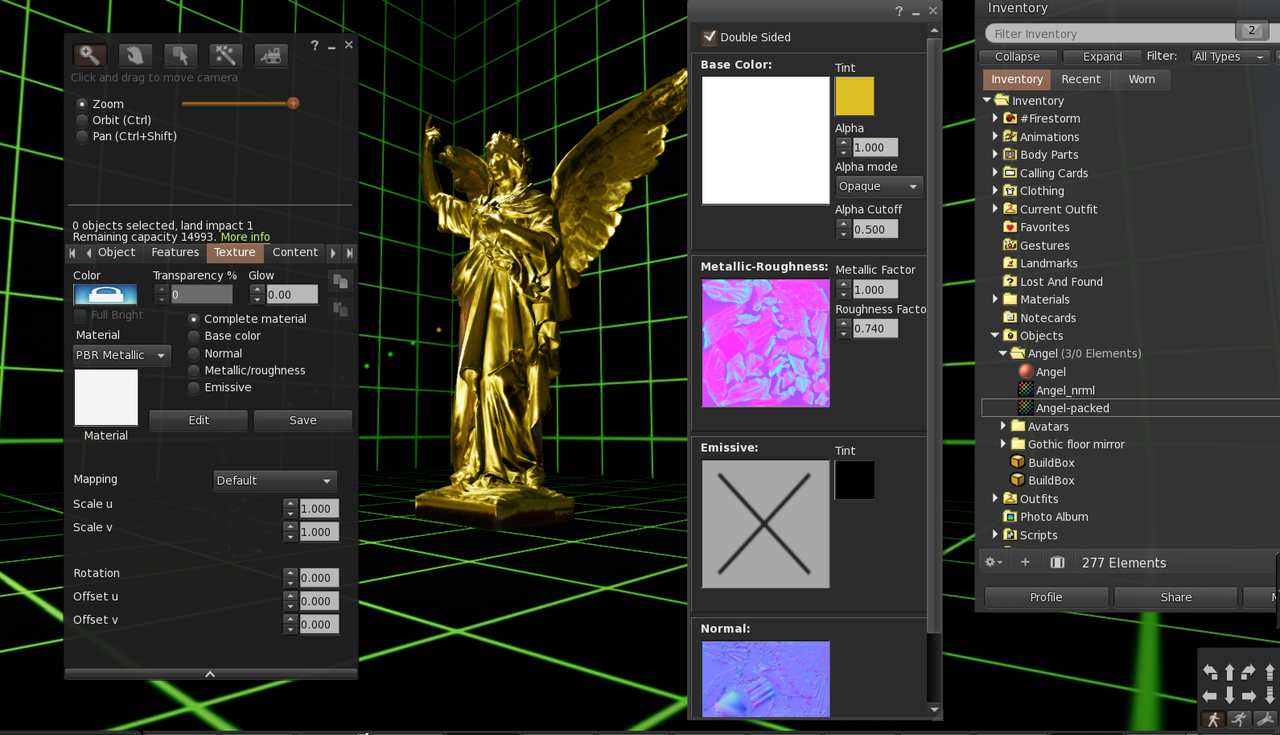Screen dimensions: 1280x735
Task: Click the move-backward arrow in movement controls
Action: (x=1230, y=695)
